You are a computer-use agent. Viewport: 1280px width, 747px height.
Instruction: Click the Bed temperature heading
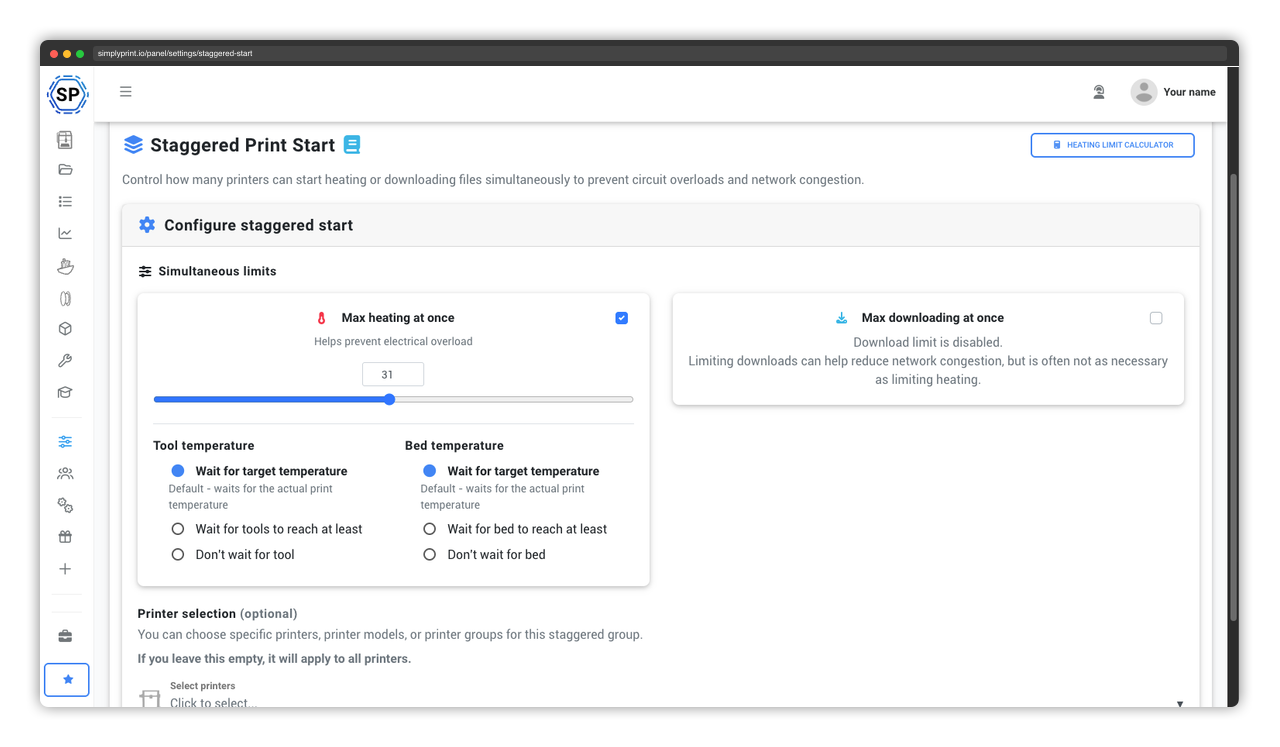pos(454,446)
